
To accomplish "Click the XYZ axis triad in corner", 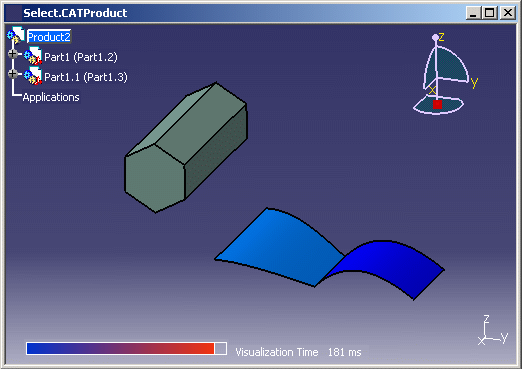I will pyautogui.click(x=493, y=330).
